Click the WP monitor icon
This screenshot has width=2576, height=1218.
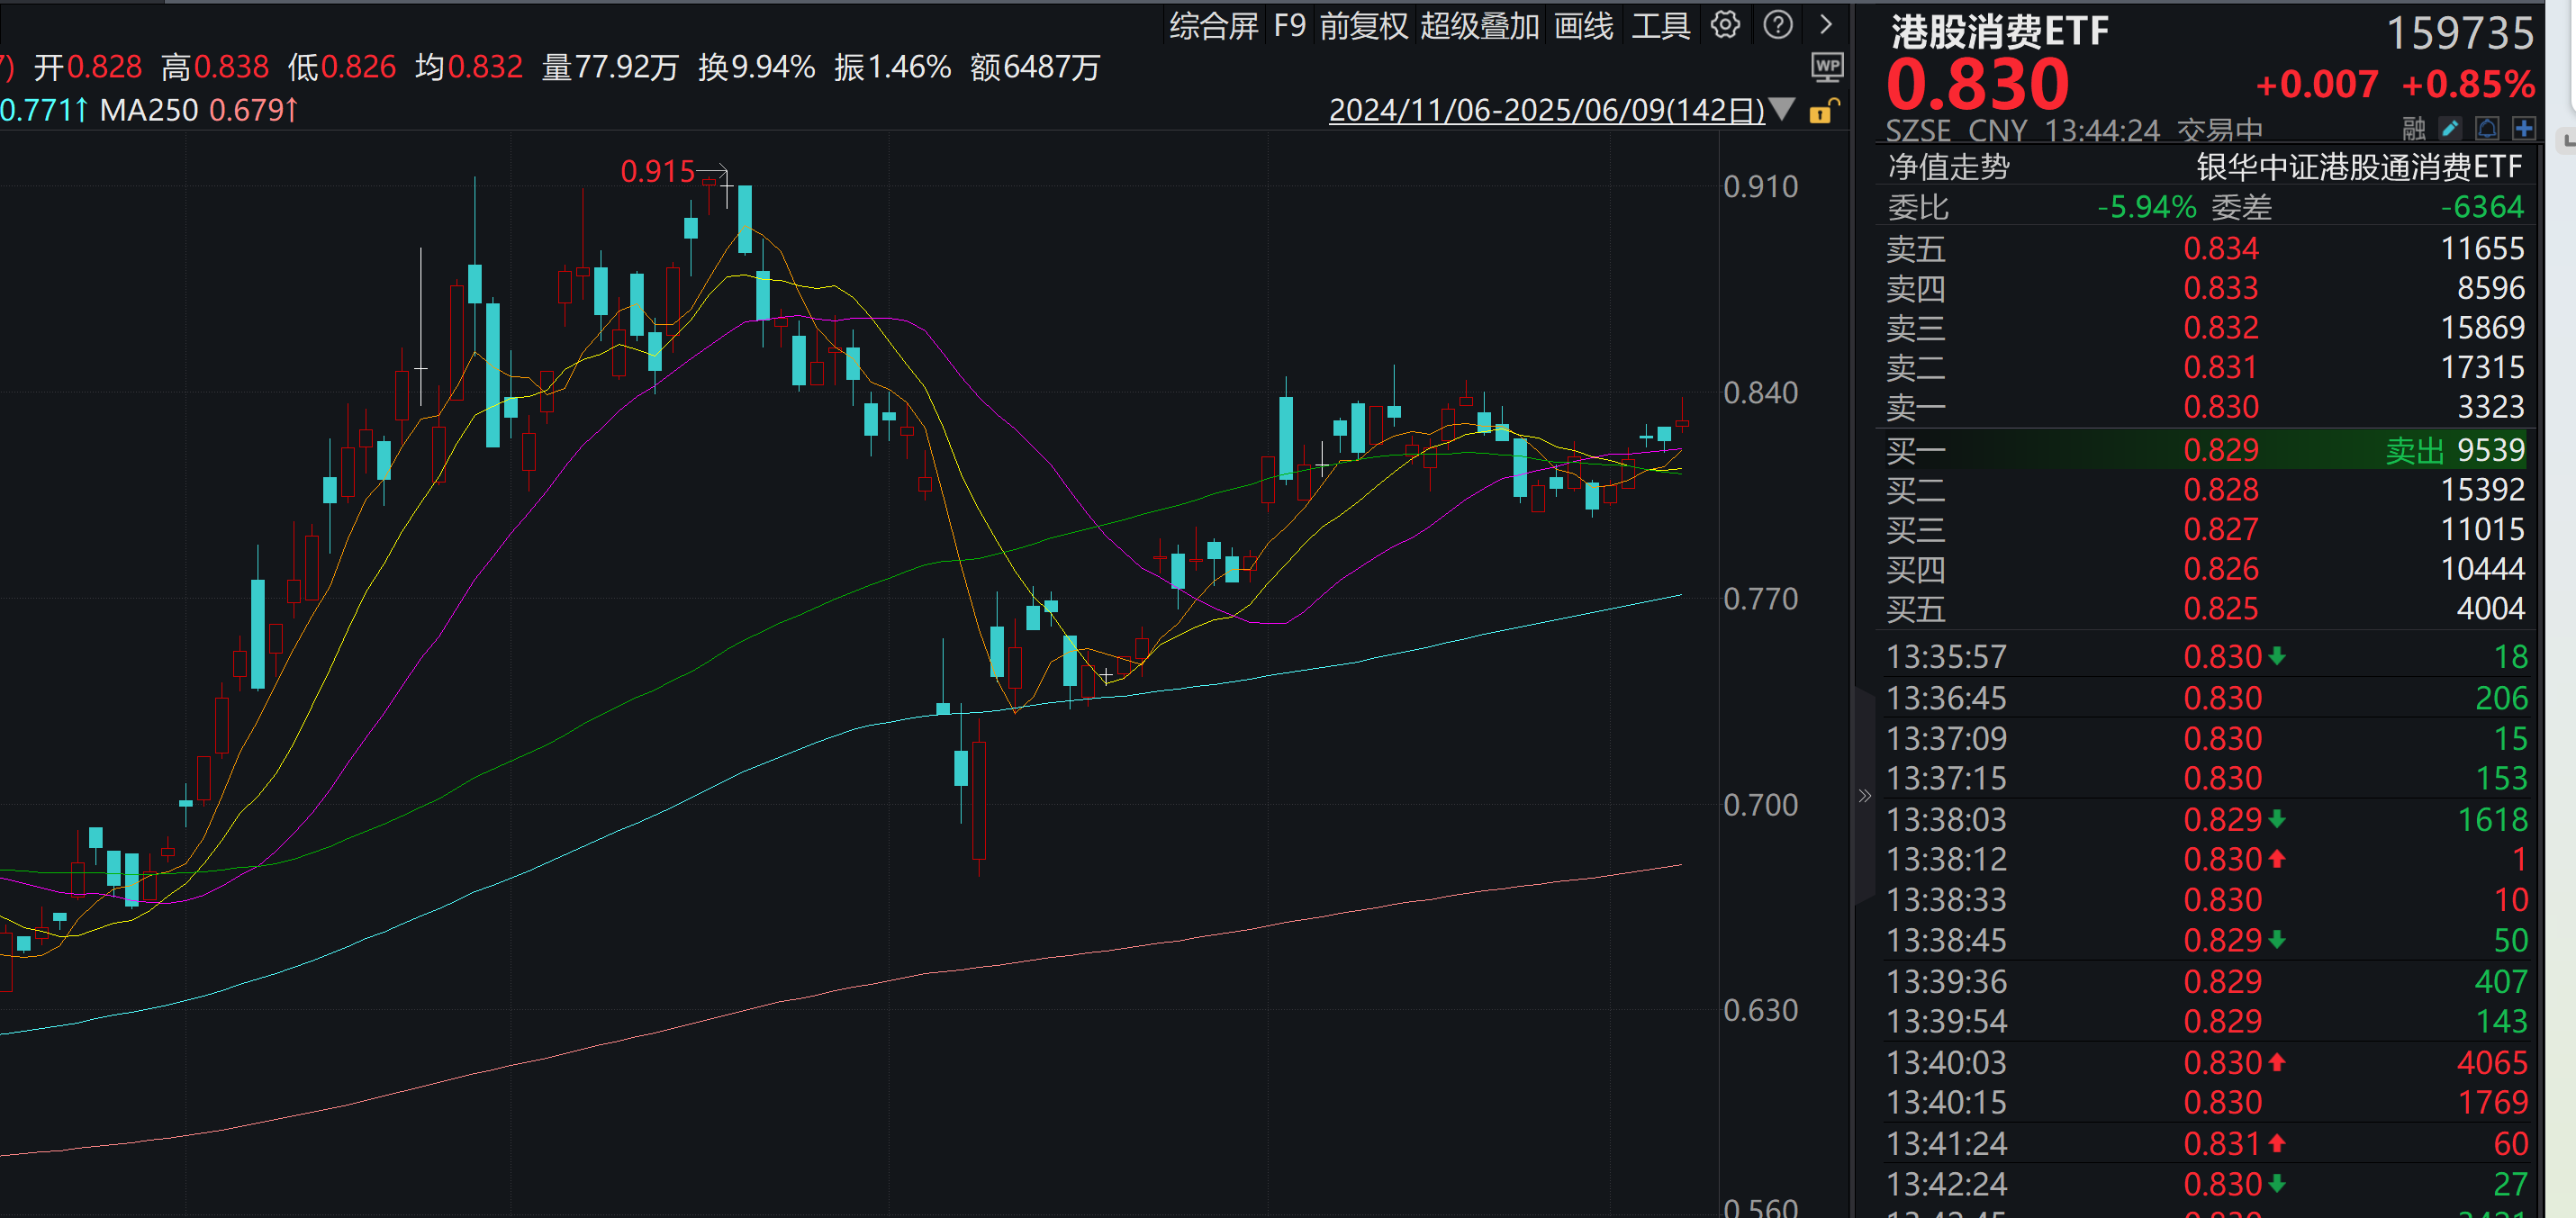1826,68
